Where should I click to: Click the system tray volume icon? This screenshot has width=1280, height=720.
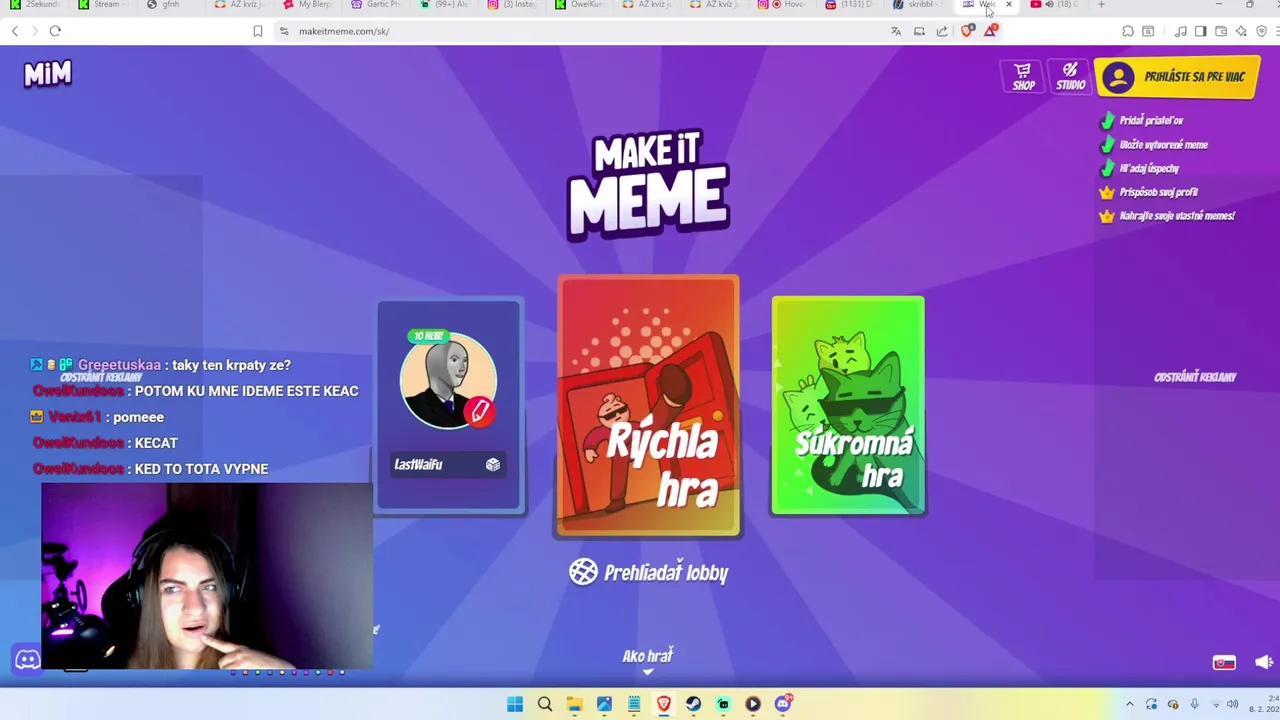click(1232, 704)
